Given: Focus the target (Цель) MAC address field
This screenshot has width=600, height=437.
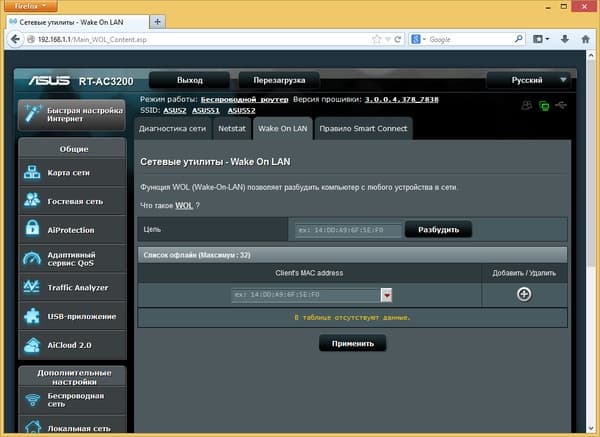Looking at the screenshot, I should point(348,230).
